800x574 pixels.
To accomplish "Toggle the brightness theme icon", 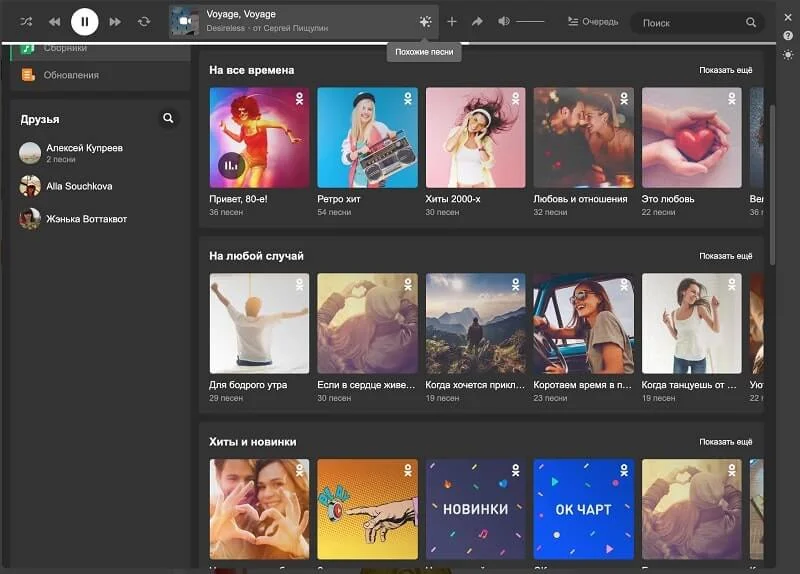I will tap(788, 54).
